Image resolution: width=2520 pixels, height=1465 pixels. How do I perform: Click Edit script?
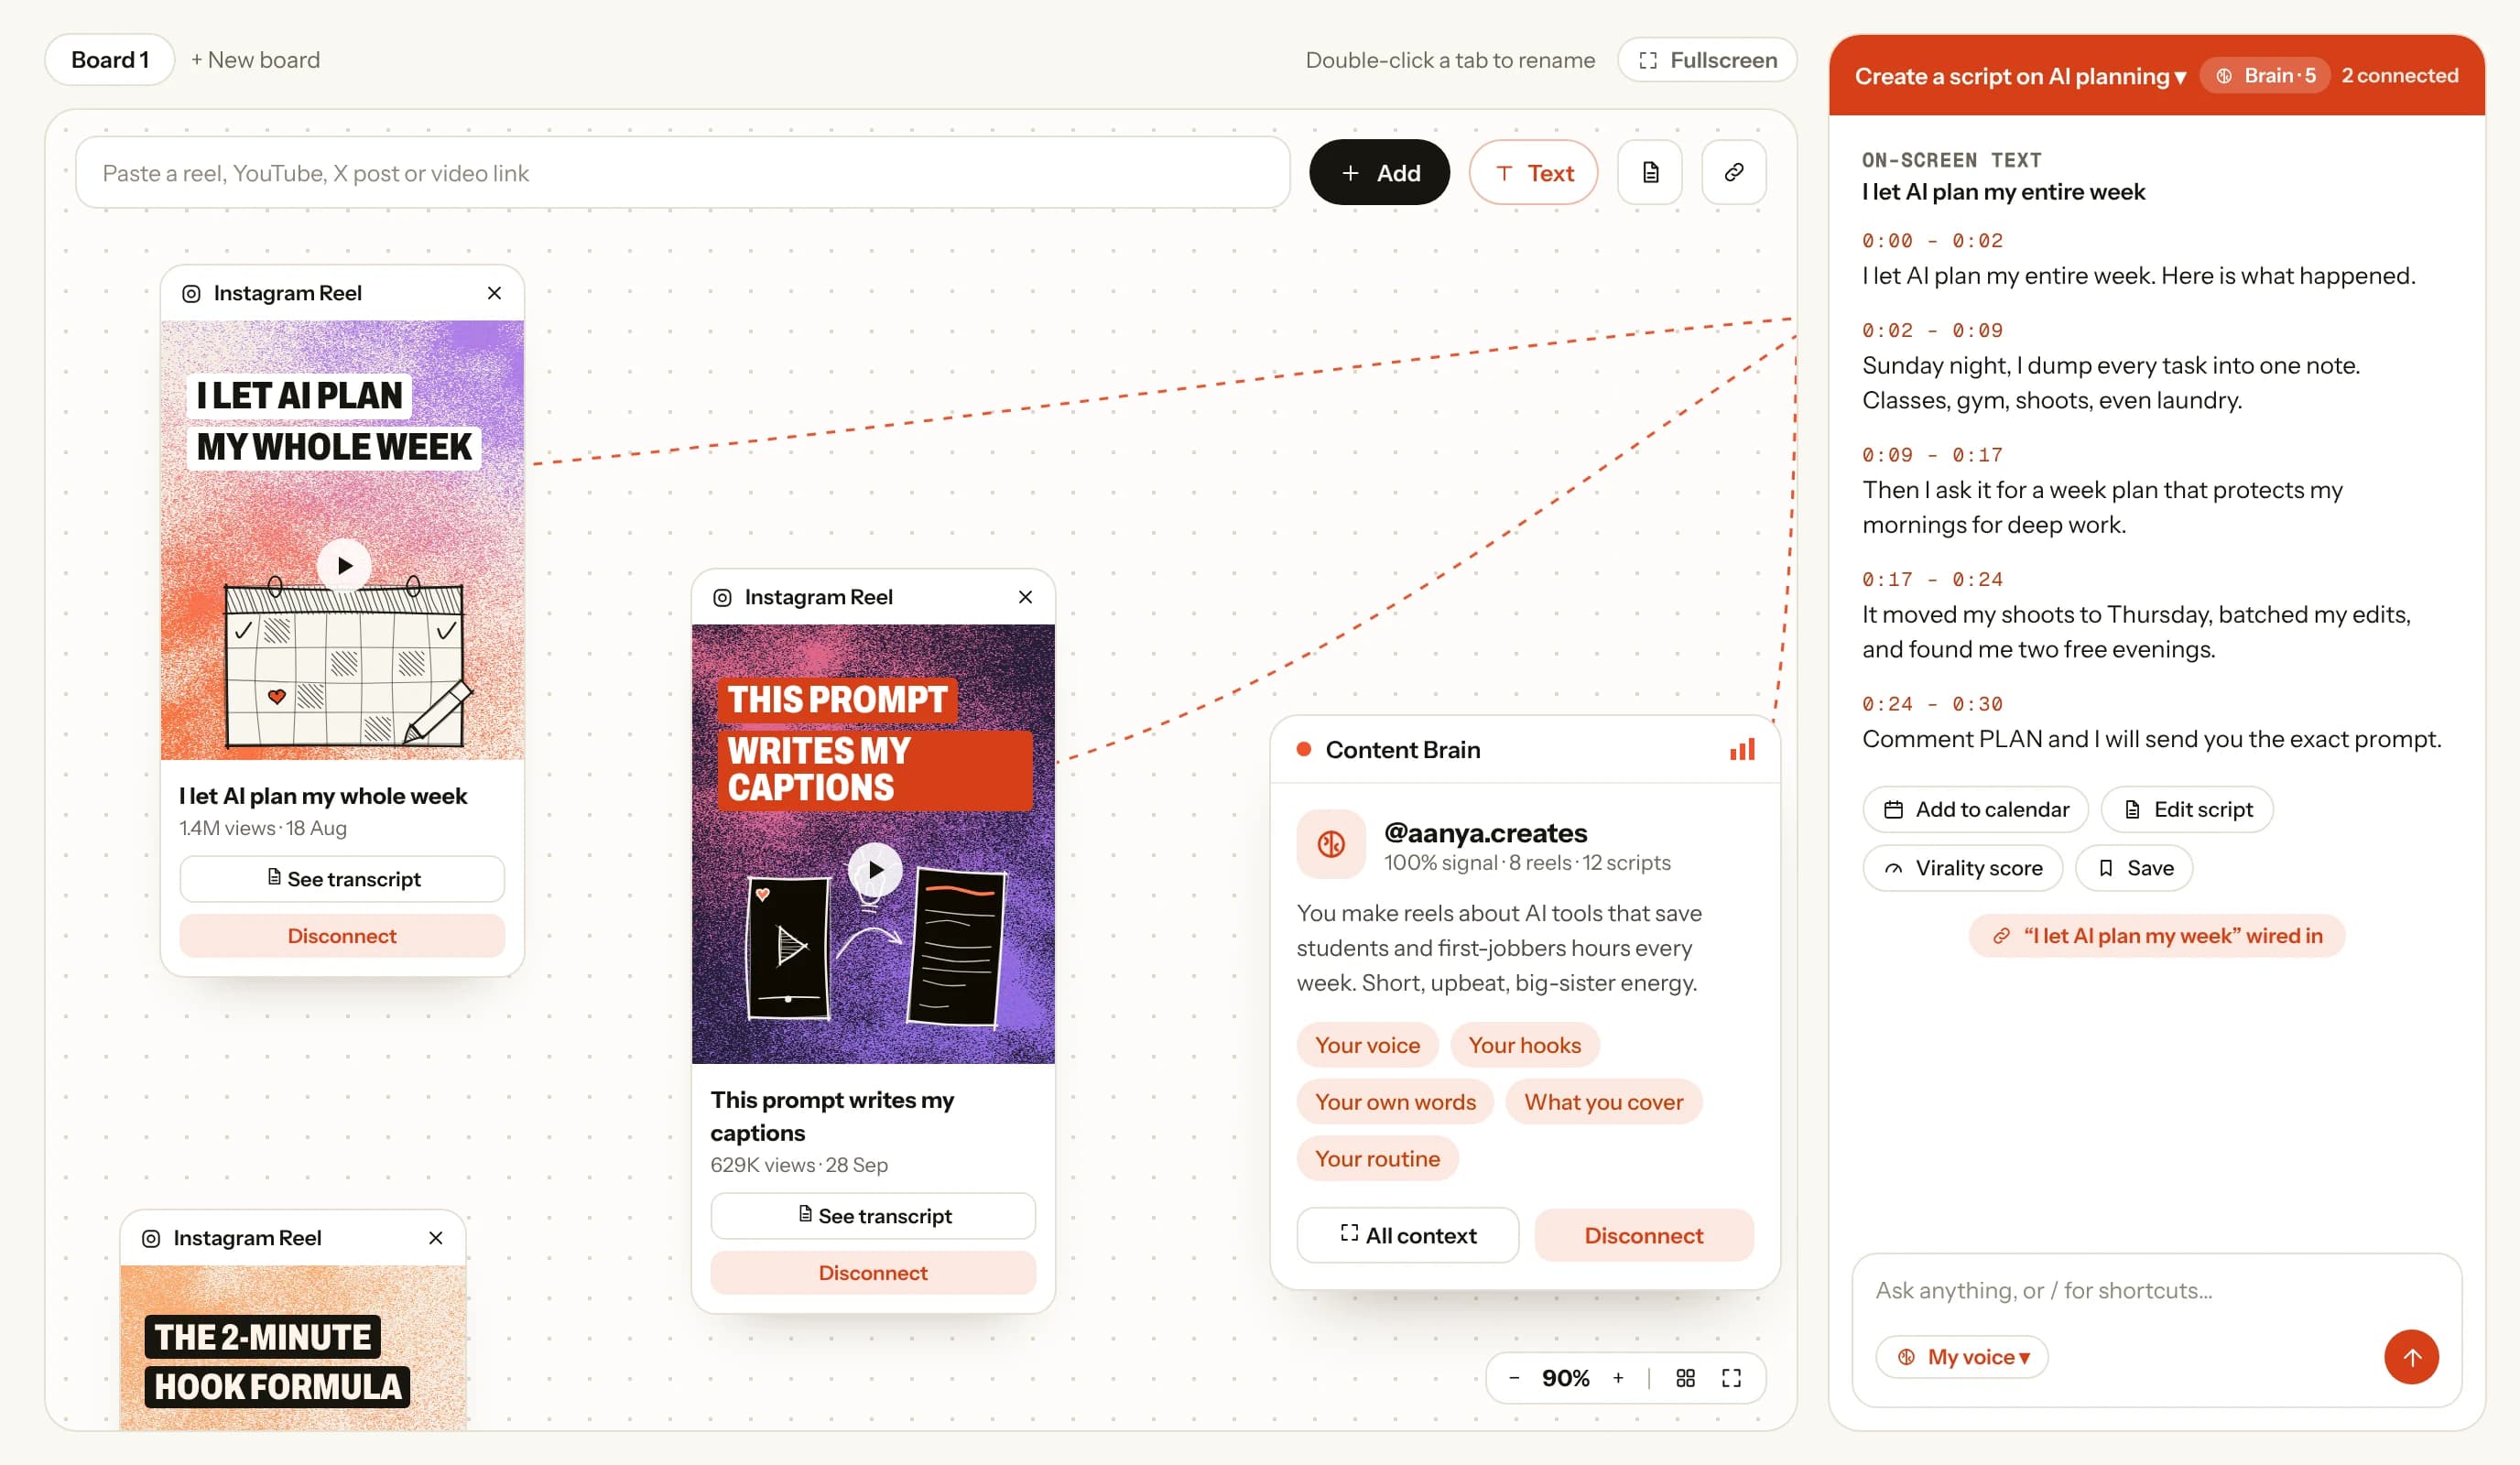tap(2187, 810)
